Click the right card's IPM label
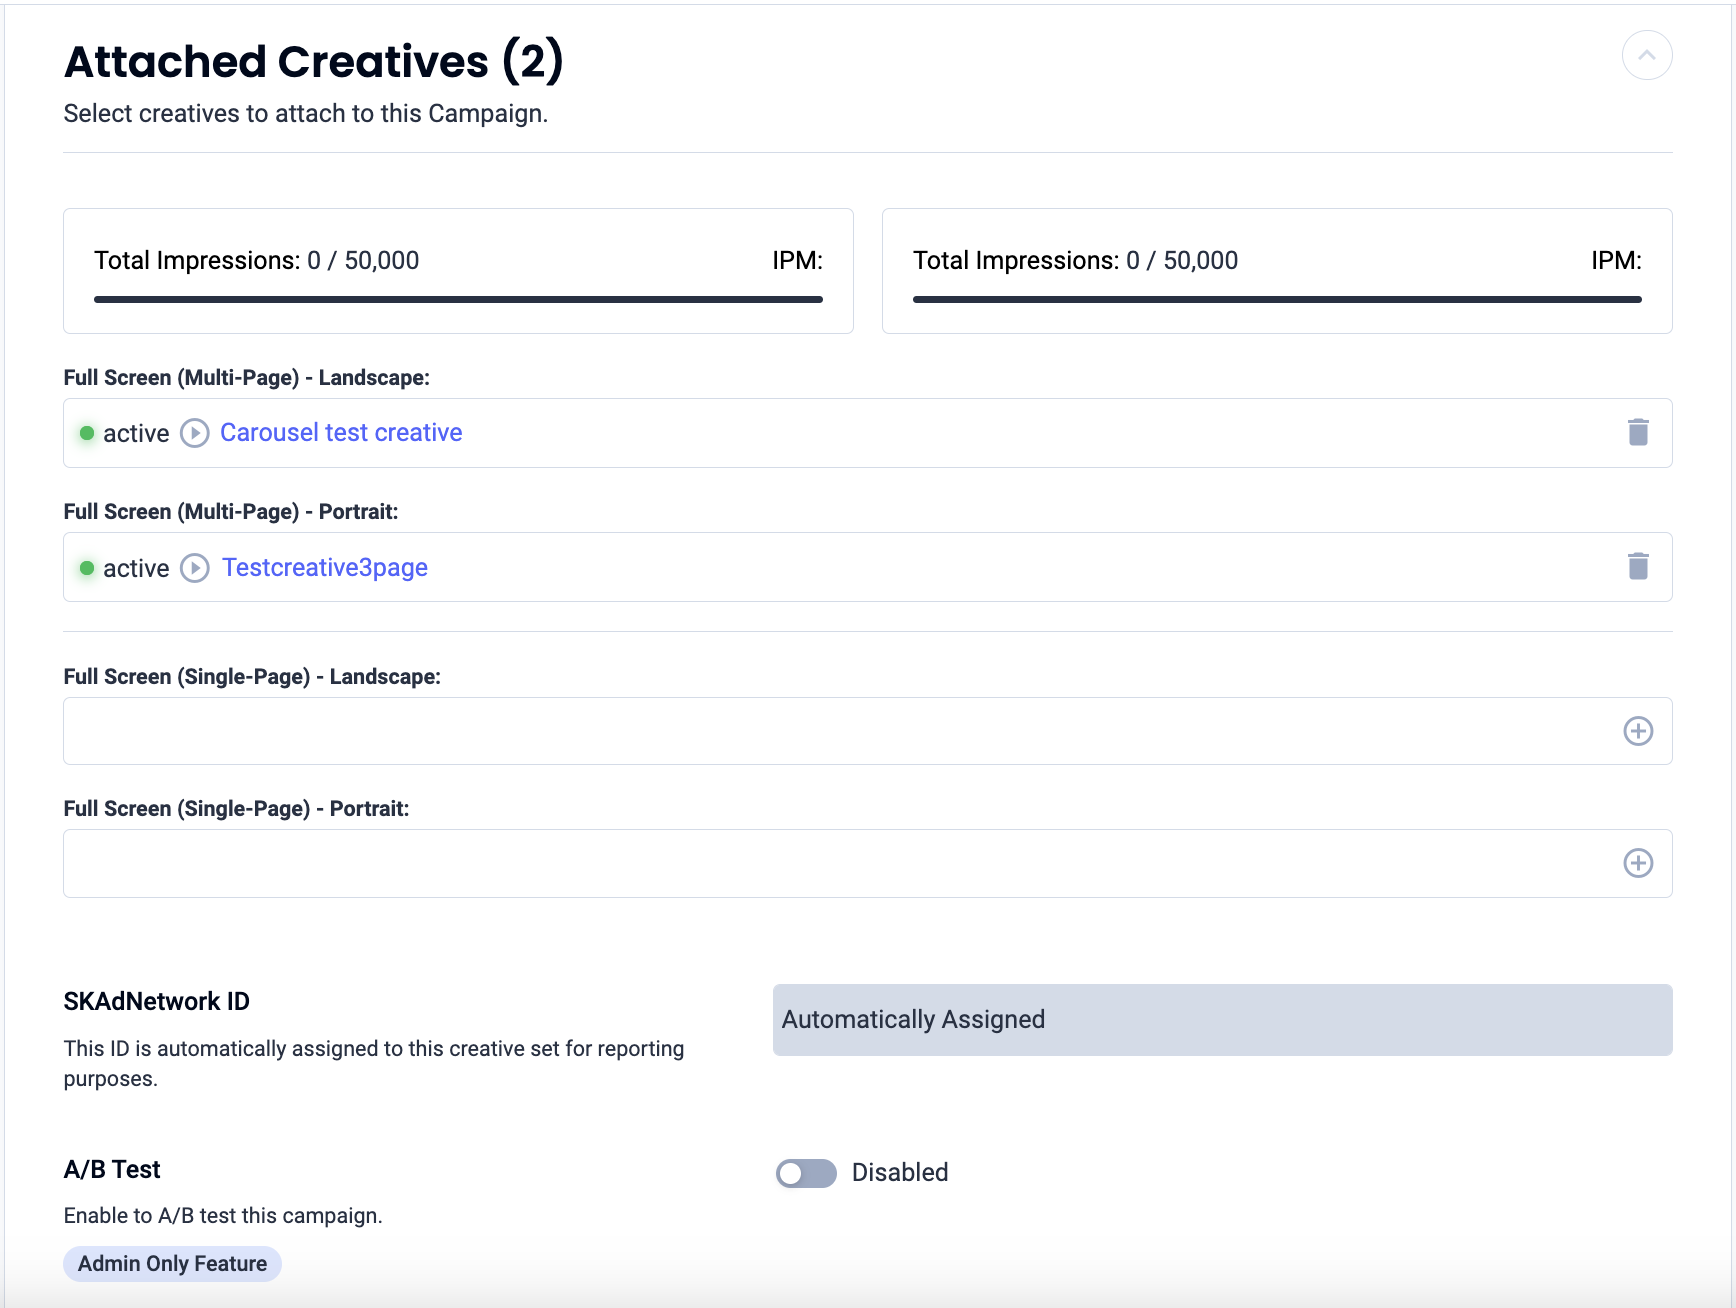1736x1308 pixels. [x=1616, y=260]
